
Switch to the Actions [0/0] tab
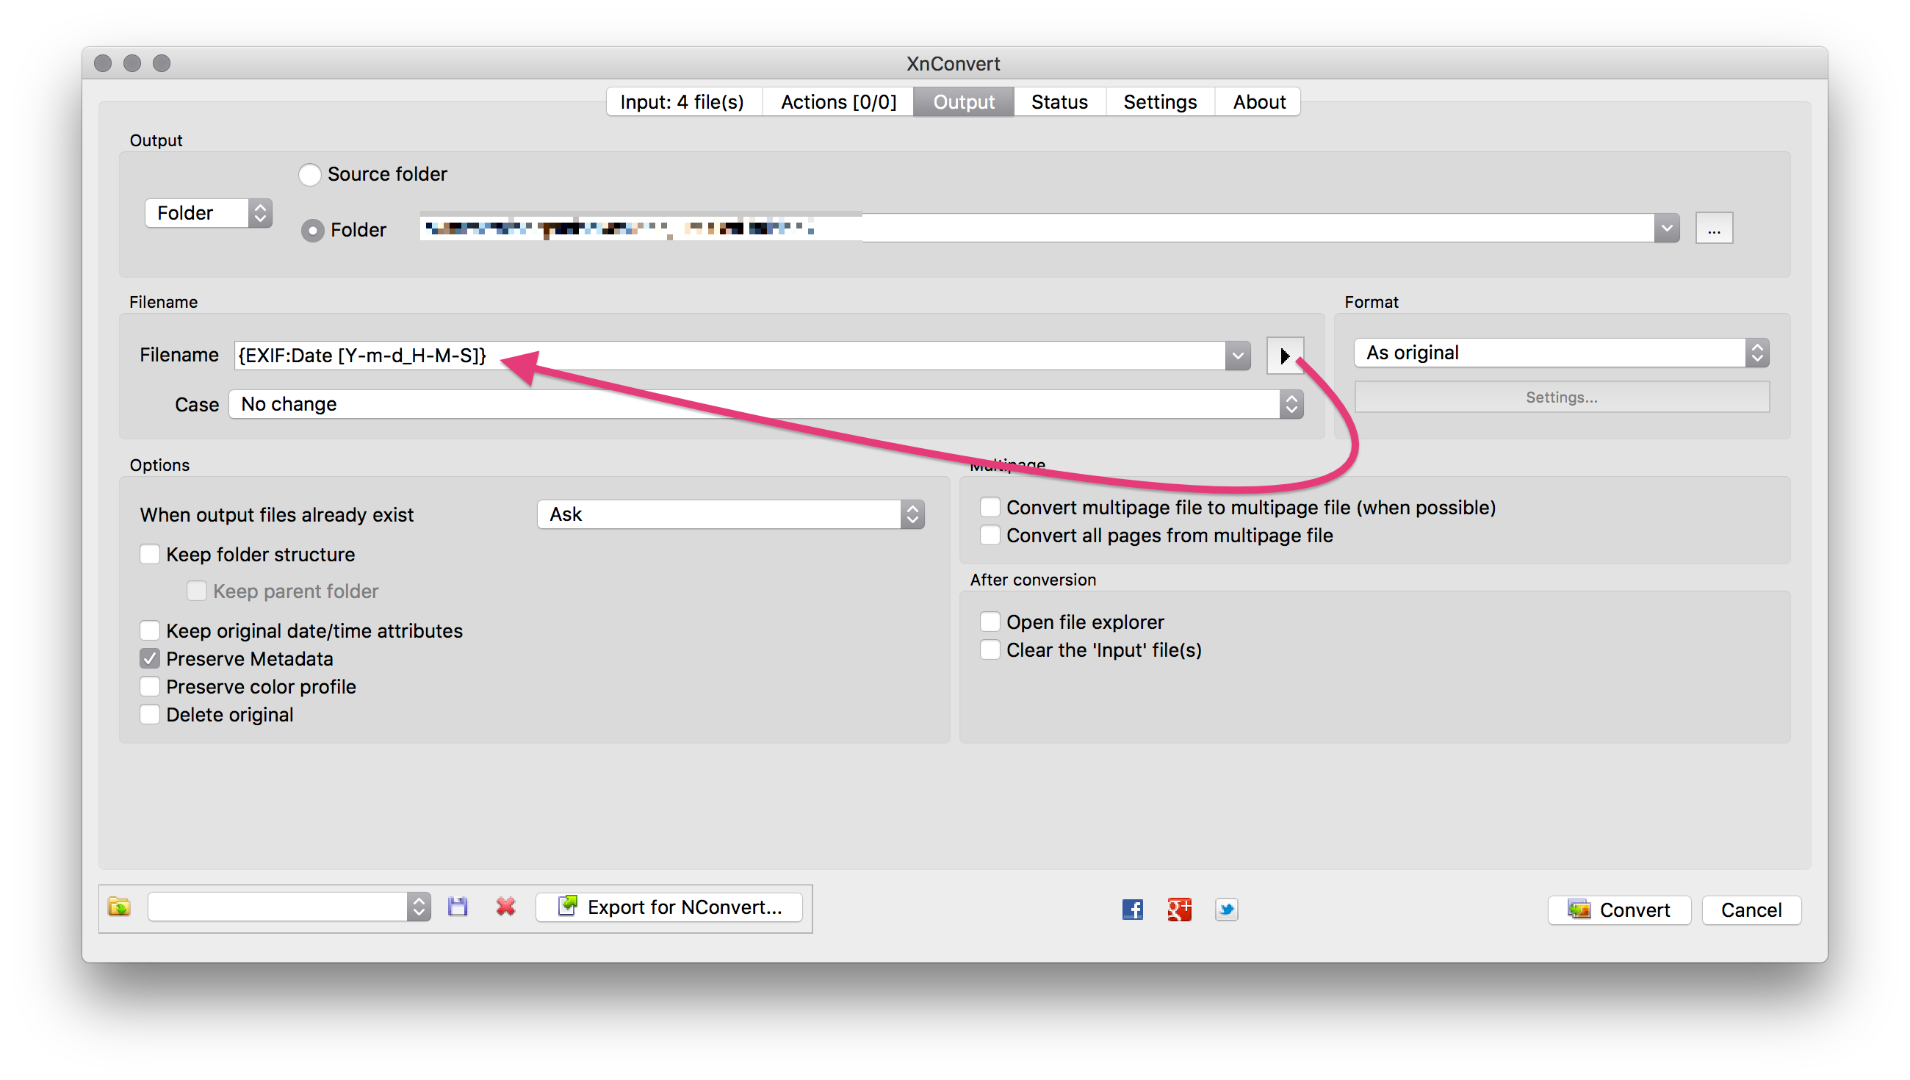[x=839, y=102]
